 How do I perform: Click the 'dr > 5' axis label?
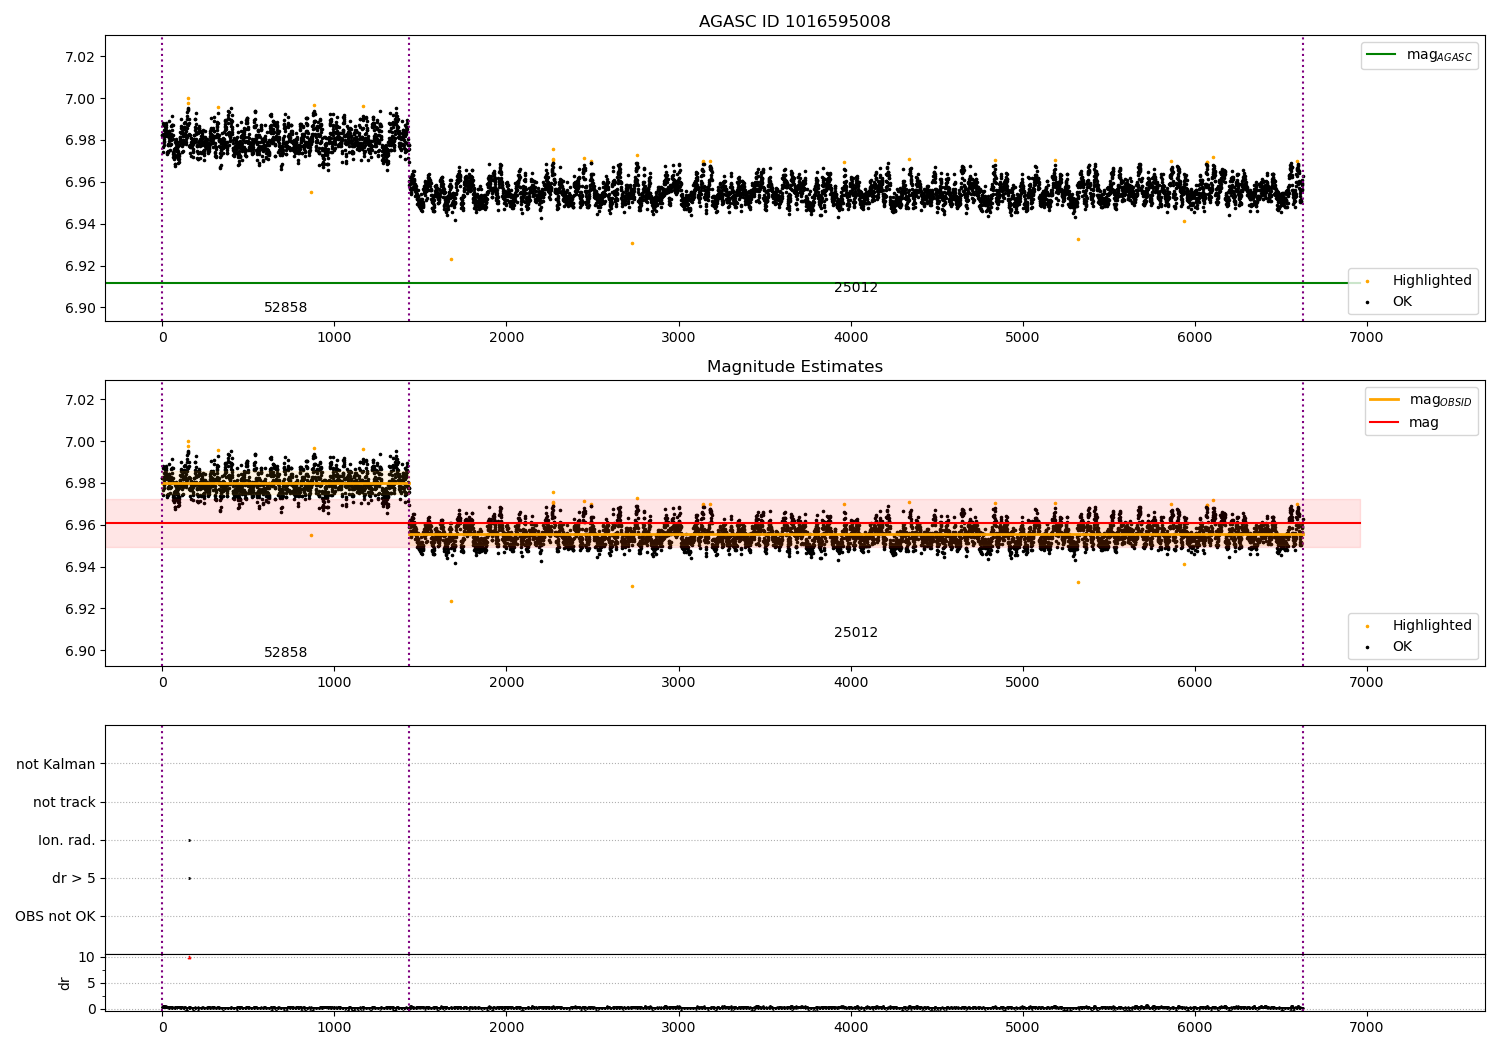point(74,878)
